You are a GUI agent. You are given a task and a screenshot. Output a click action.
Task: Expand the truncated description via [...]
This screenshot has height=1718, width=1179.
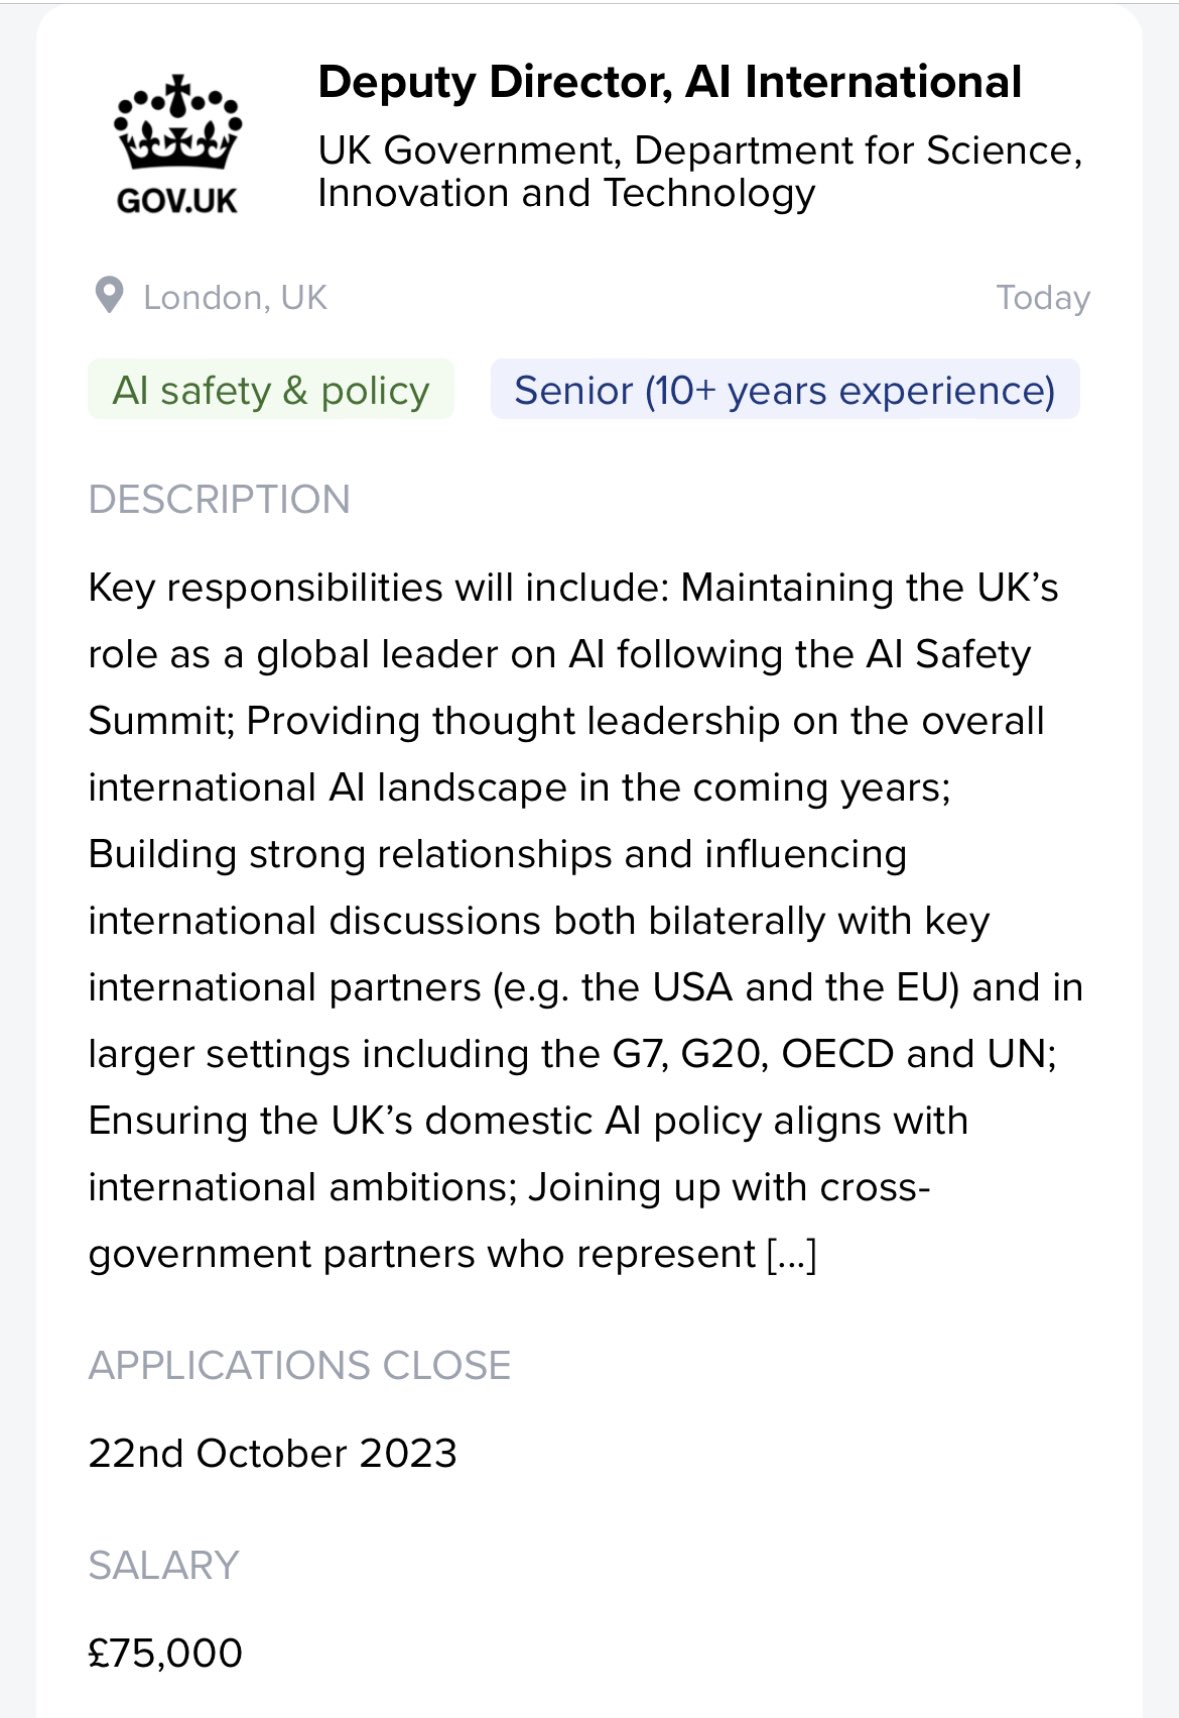(792, 1254)
